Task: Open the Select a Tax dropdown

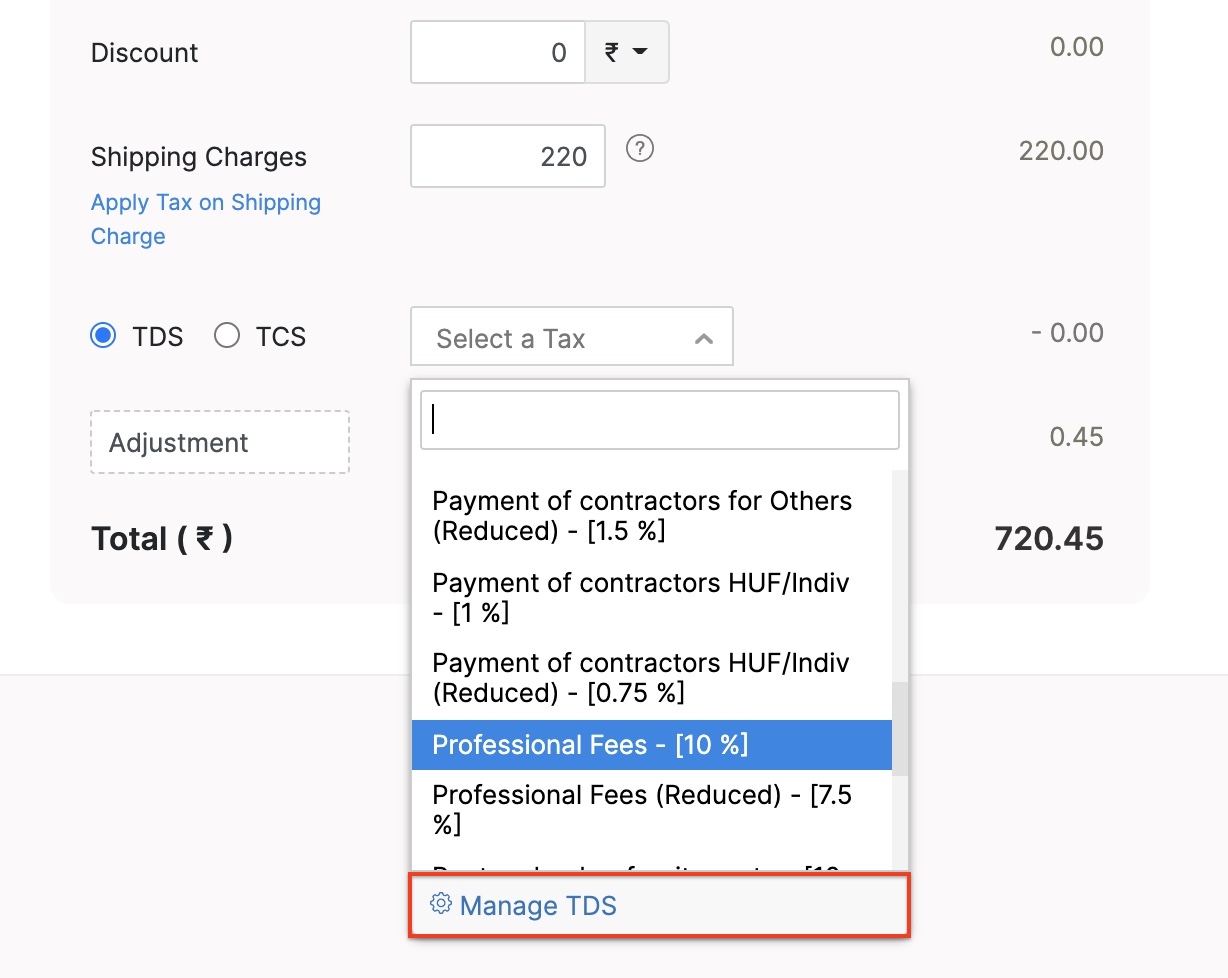Action: 571,337
